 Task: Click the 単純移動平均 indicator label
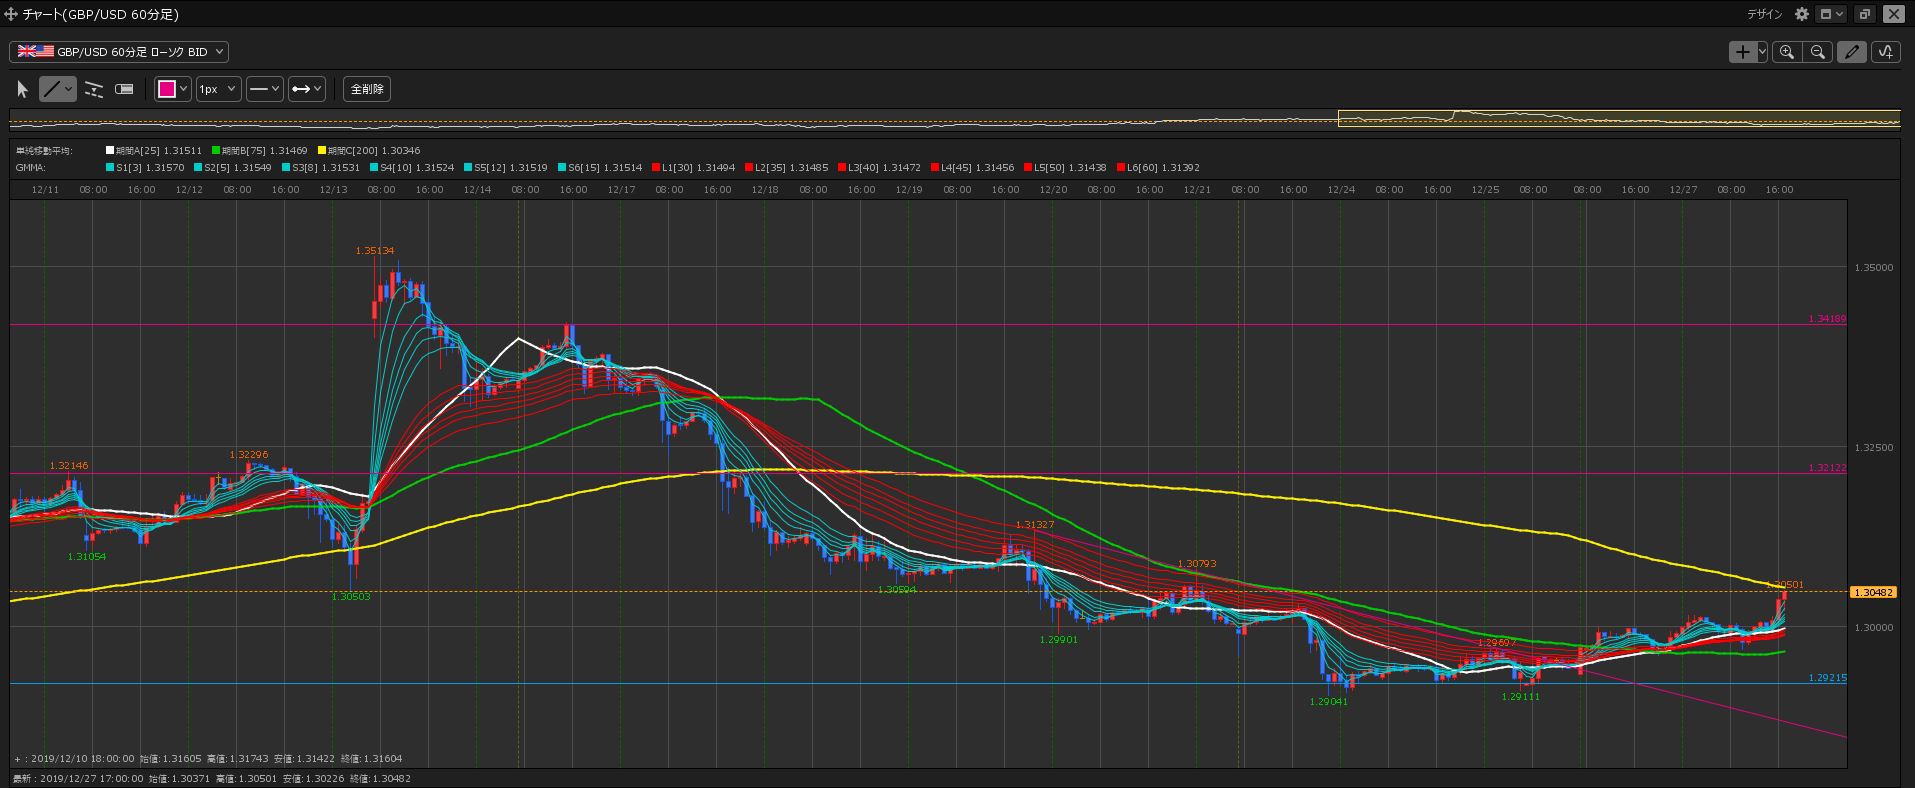[x=44, y=150]
